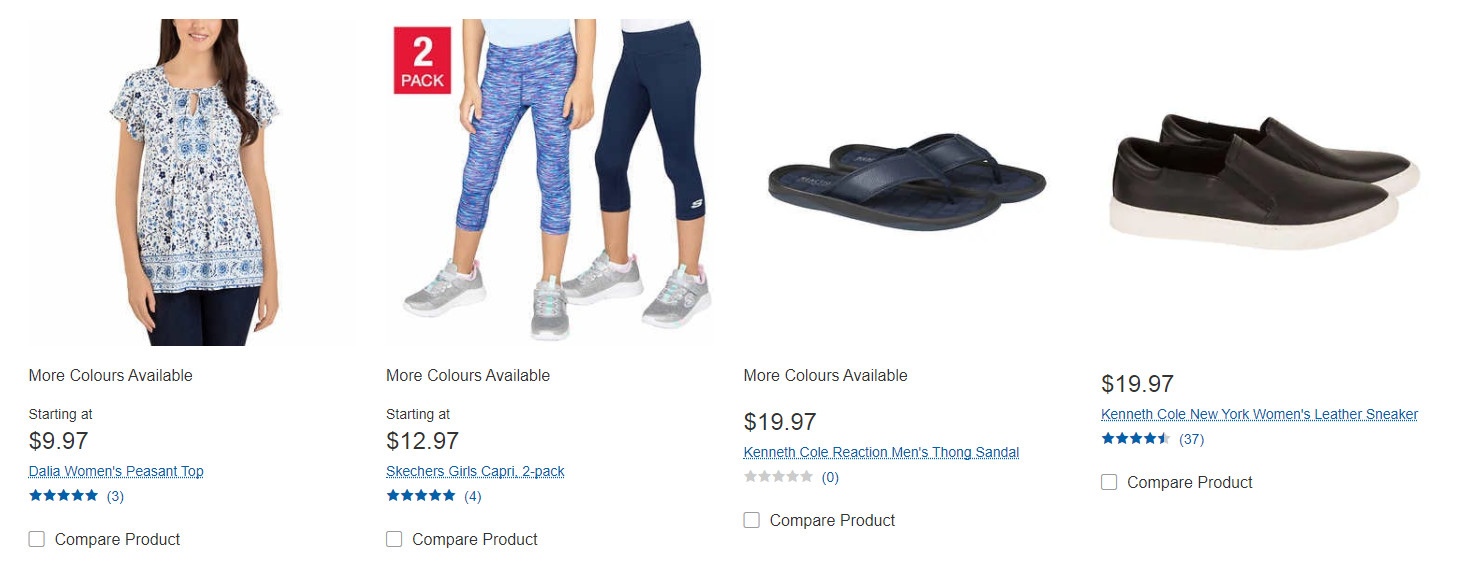Open the (3) reviews count for Dalia top
The width and height of the screenshot is (1459, 569).
coord(115,496)
